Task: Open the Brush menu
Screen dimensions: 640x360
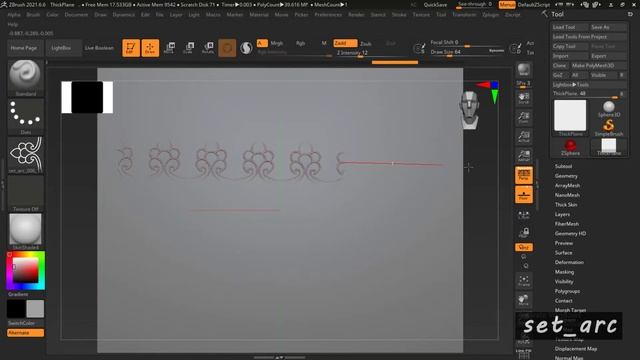Action: [33, 15]
